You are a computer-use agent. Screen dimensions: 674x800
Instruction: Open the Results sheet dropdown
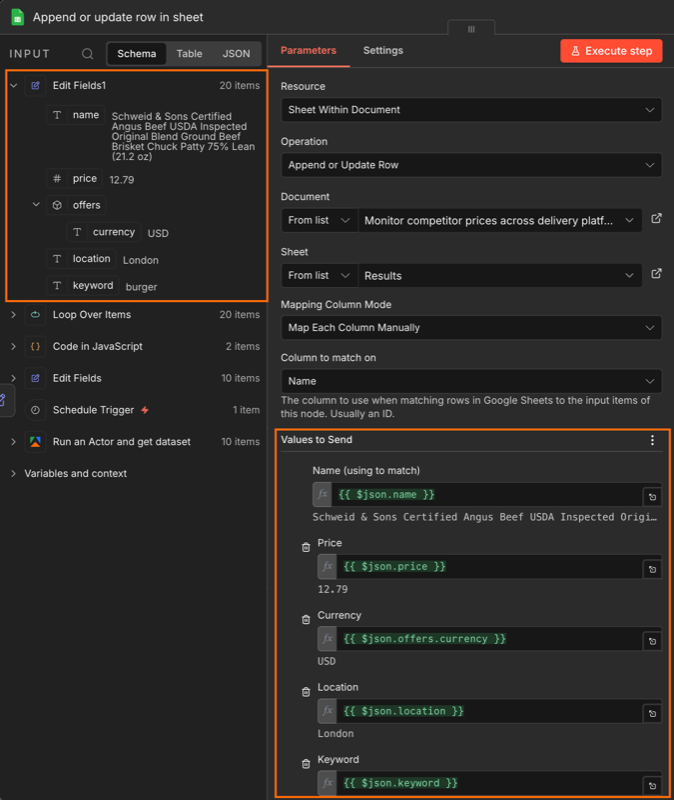tap(500, 276)
